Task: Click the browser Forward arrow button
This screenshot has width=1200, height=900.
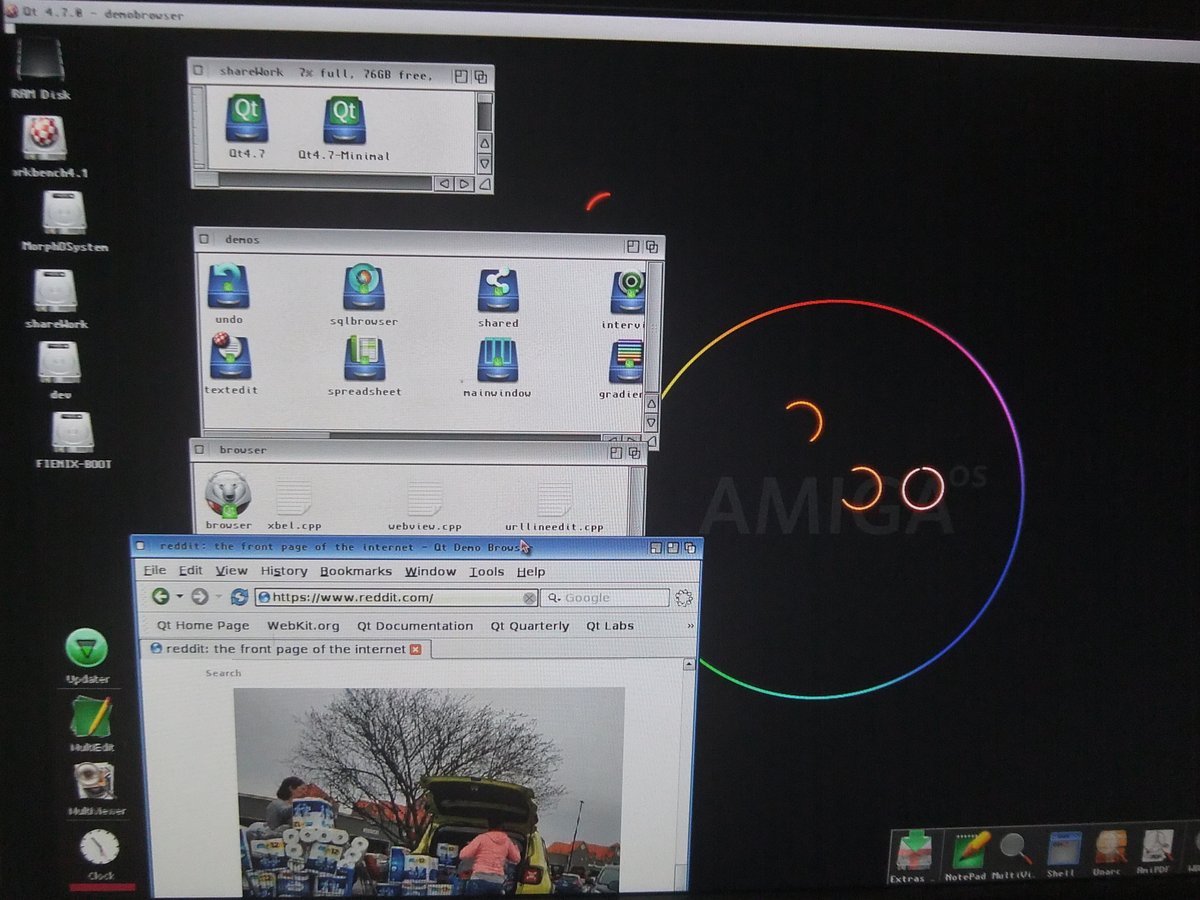Action: [200, 597]
